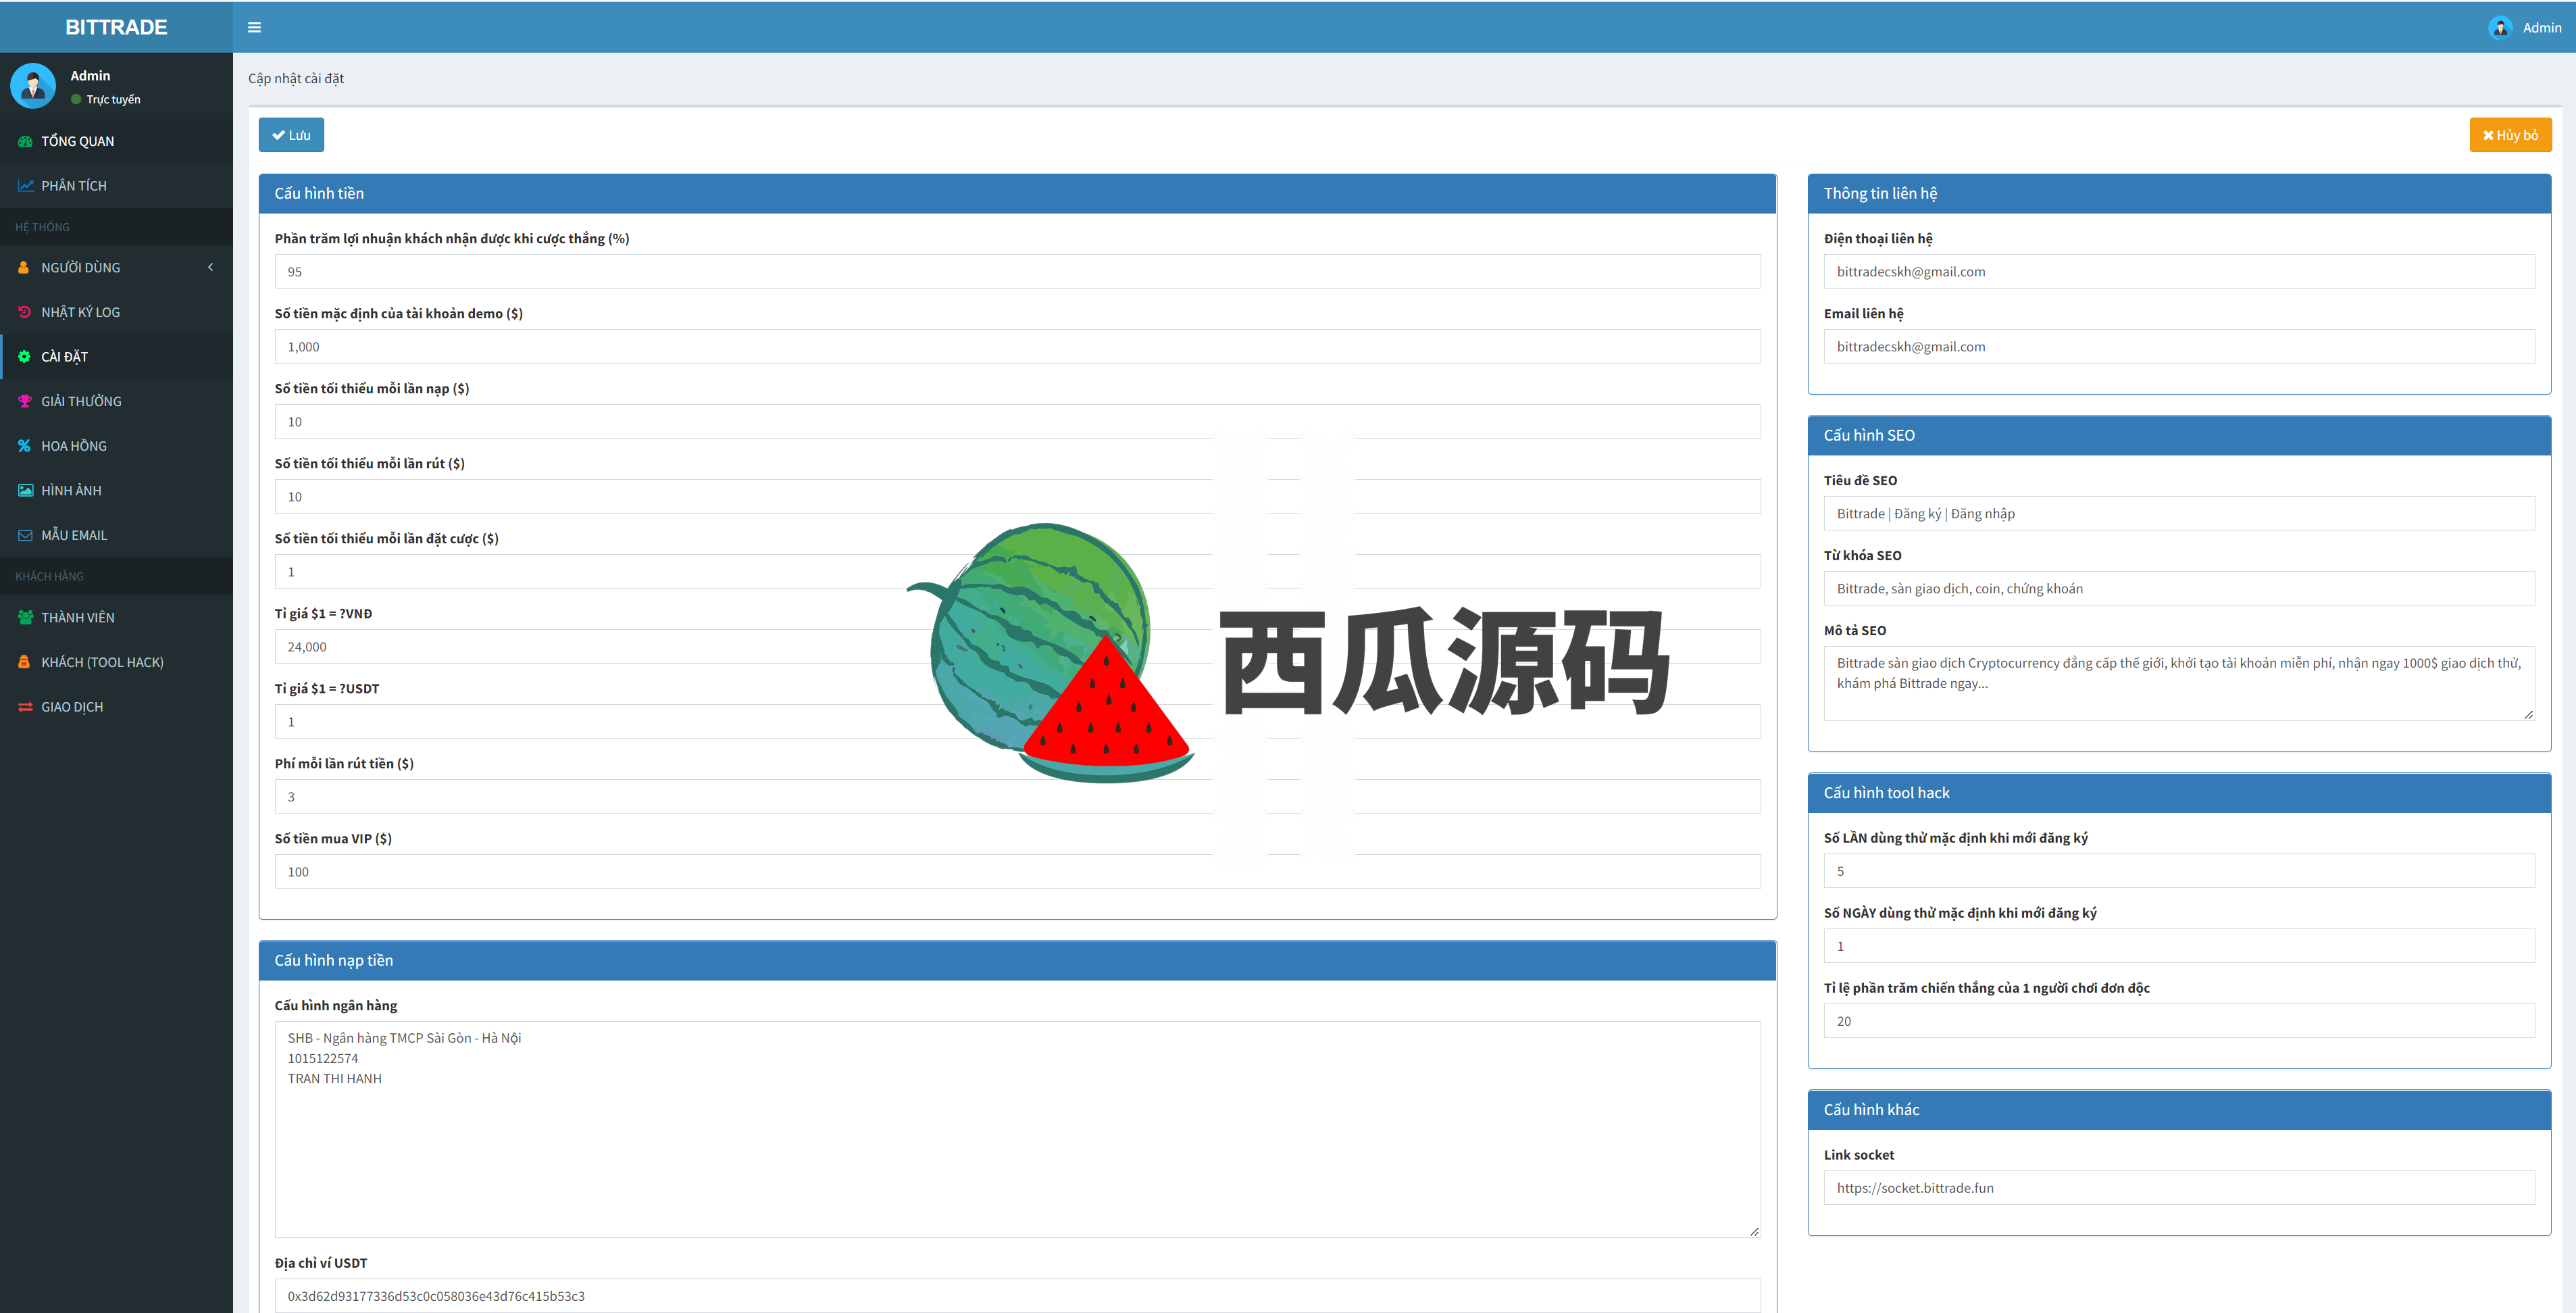
Task: Expand the NGƯỜI DÙNG submenu chevron
Action: click(x=210, y=267)
